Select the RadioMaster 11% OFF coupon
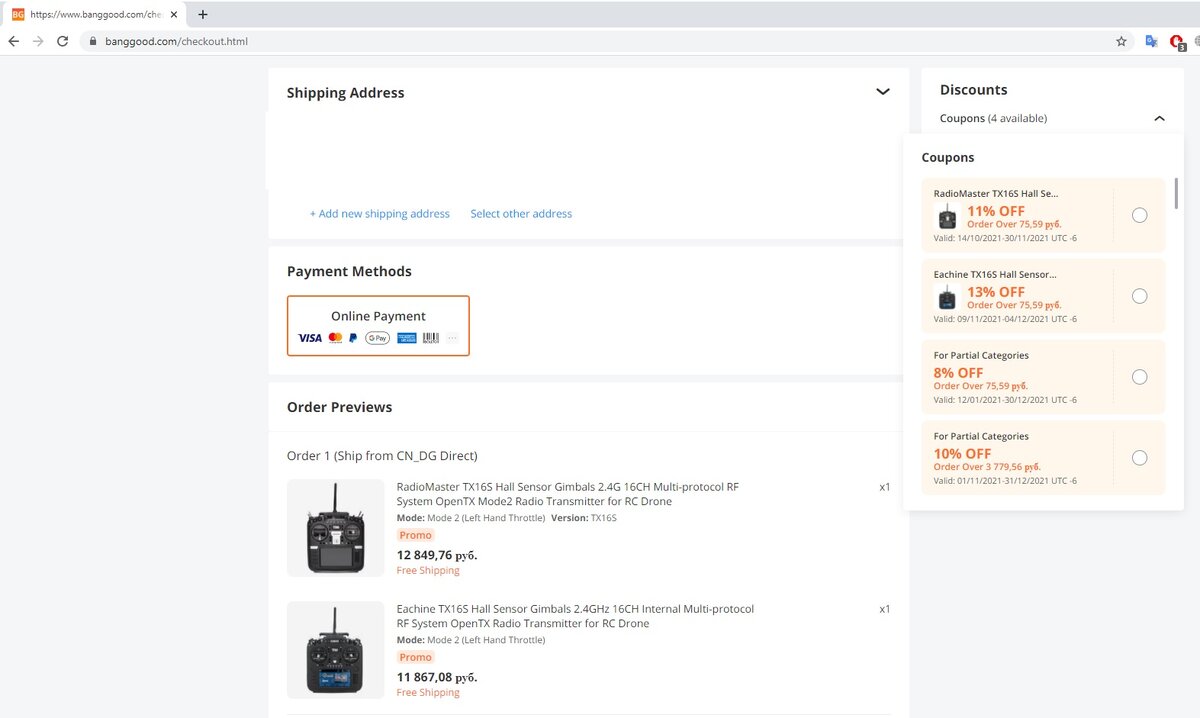1200x718 pixels. click(x=1139, y=215)
